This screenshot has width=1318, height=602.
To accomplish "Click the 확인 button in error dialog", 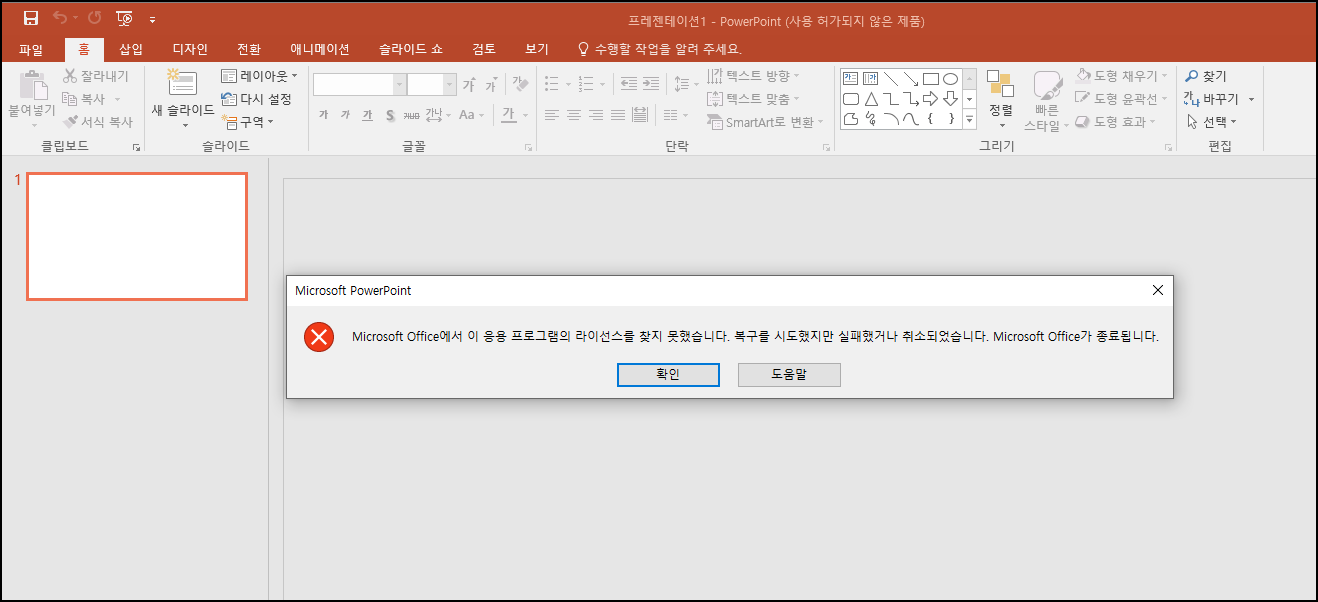I will point(668,374).
